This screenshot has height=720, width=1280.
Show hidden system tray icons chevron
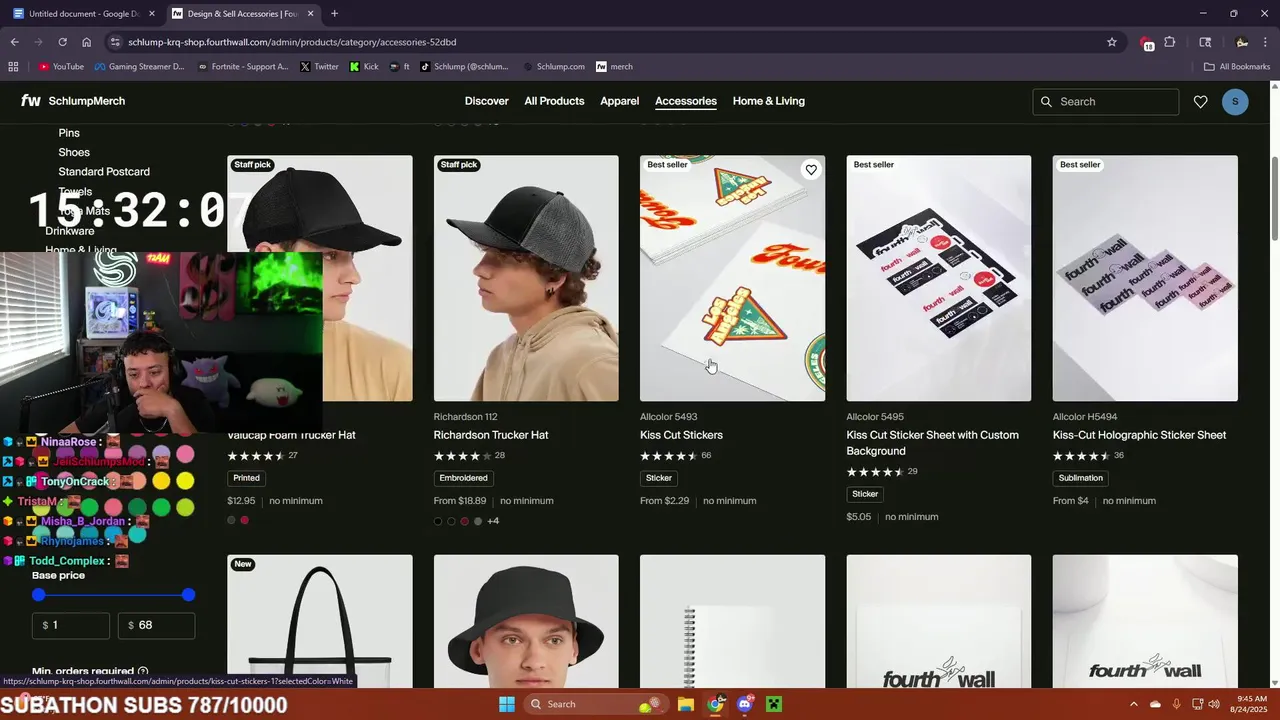[x=1134, y=704]
